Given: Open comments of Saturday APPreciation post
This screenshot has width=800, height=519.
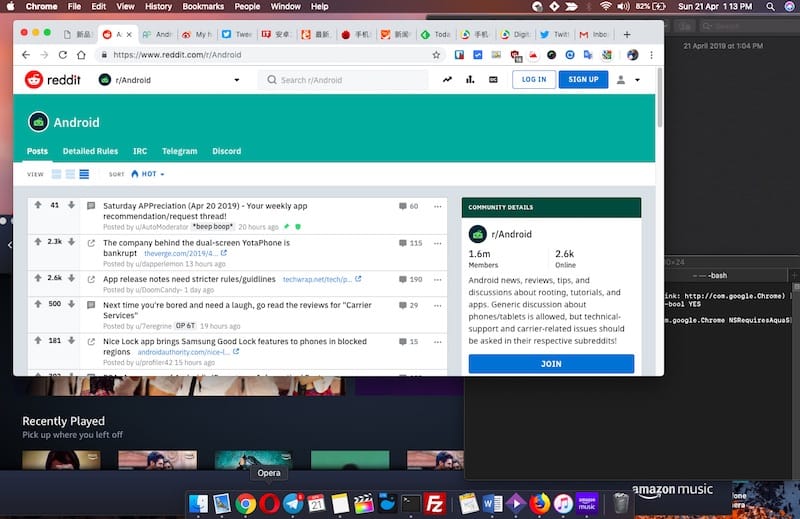Looking at the screenshot, I should [x=409, y=207].
